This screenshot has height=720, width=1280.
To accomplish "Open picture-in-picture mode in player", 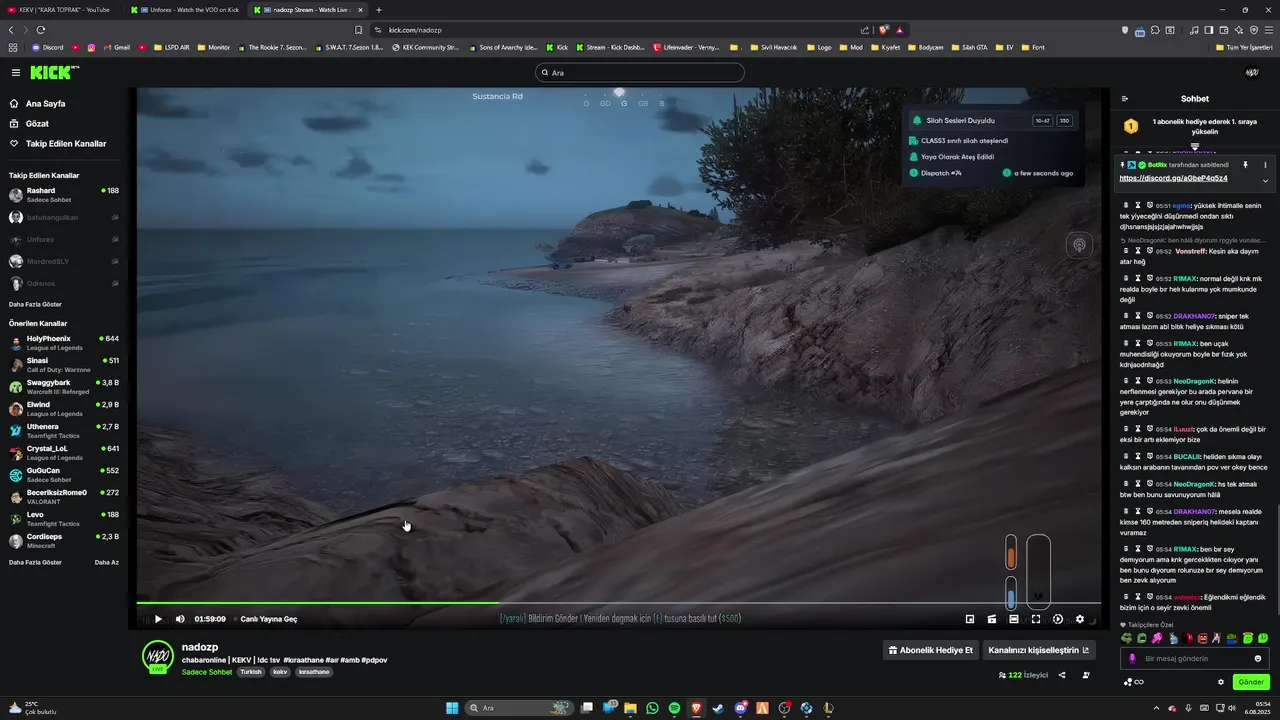I will tap(970, 619).
